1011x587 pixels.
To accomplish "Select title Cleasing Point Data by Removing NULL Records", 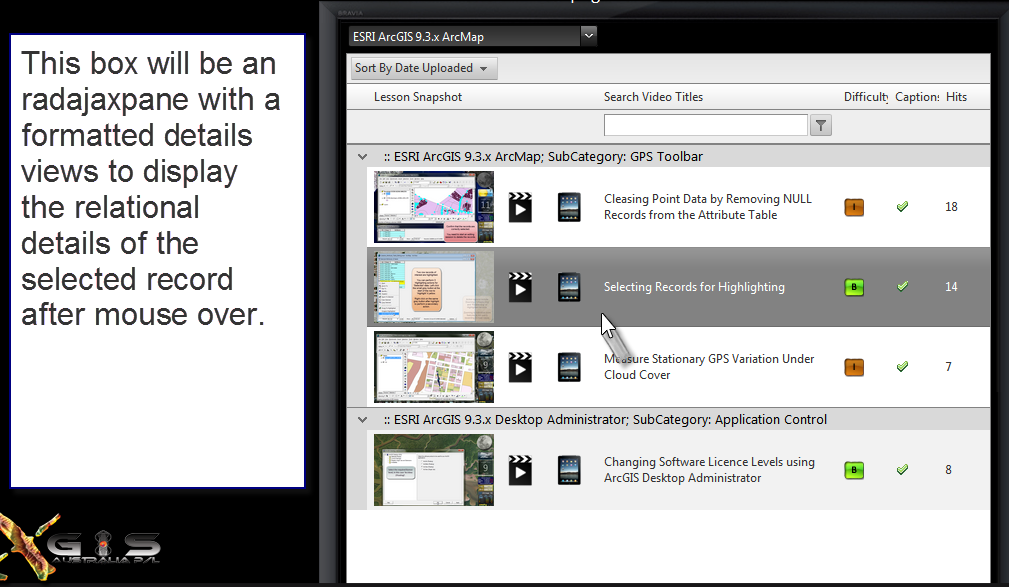I will tap(707, 207).
